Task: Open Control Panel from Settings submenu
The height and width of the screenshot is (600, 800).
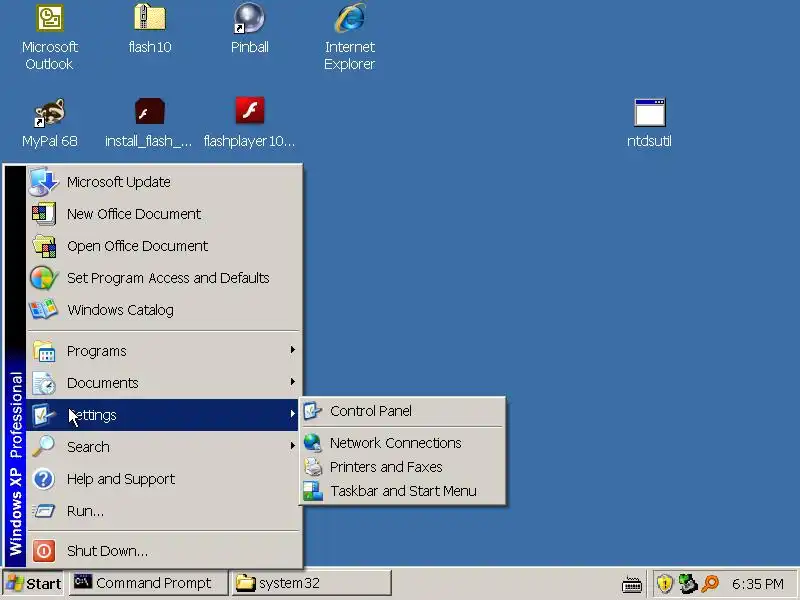Action: click(403, 411)
